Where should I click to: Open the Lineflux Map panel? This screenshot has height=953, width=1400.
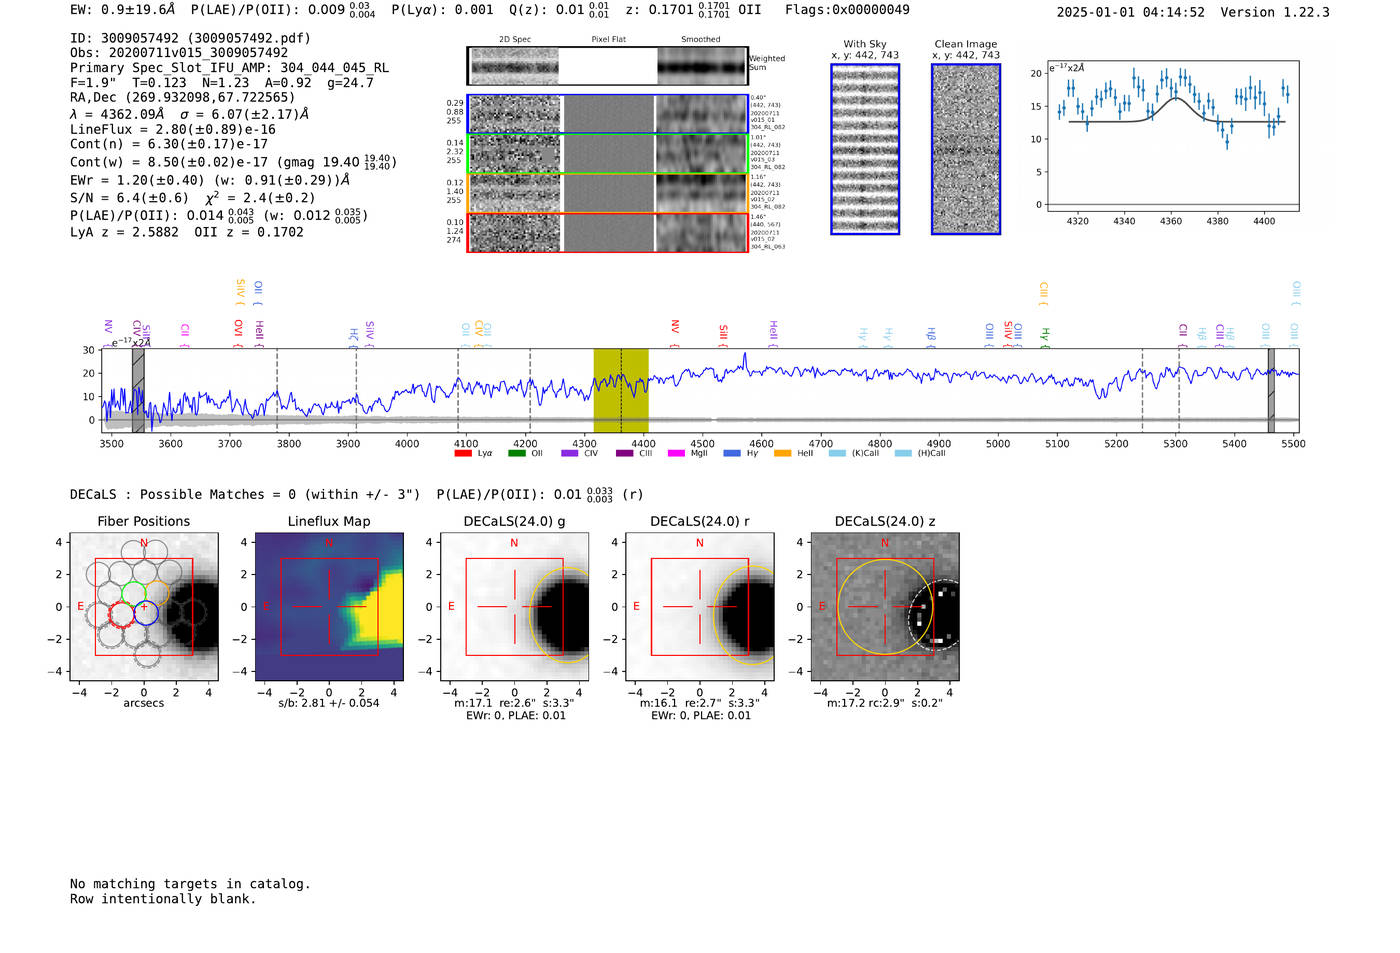pyautogui.click(x=329, y=607)
